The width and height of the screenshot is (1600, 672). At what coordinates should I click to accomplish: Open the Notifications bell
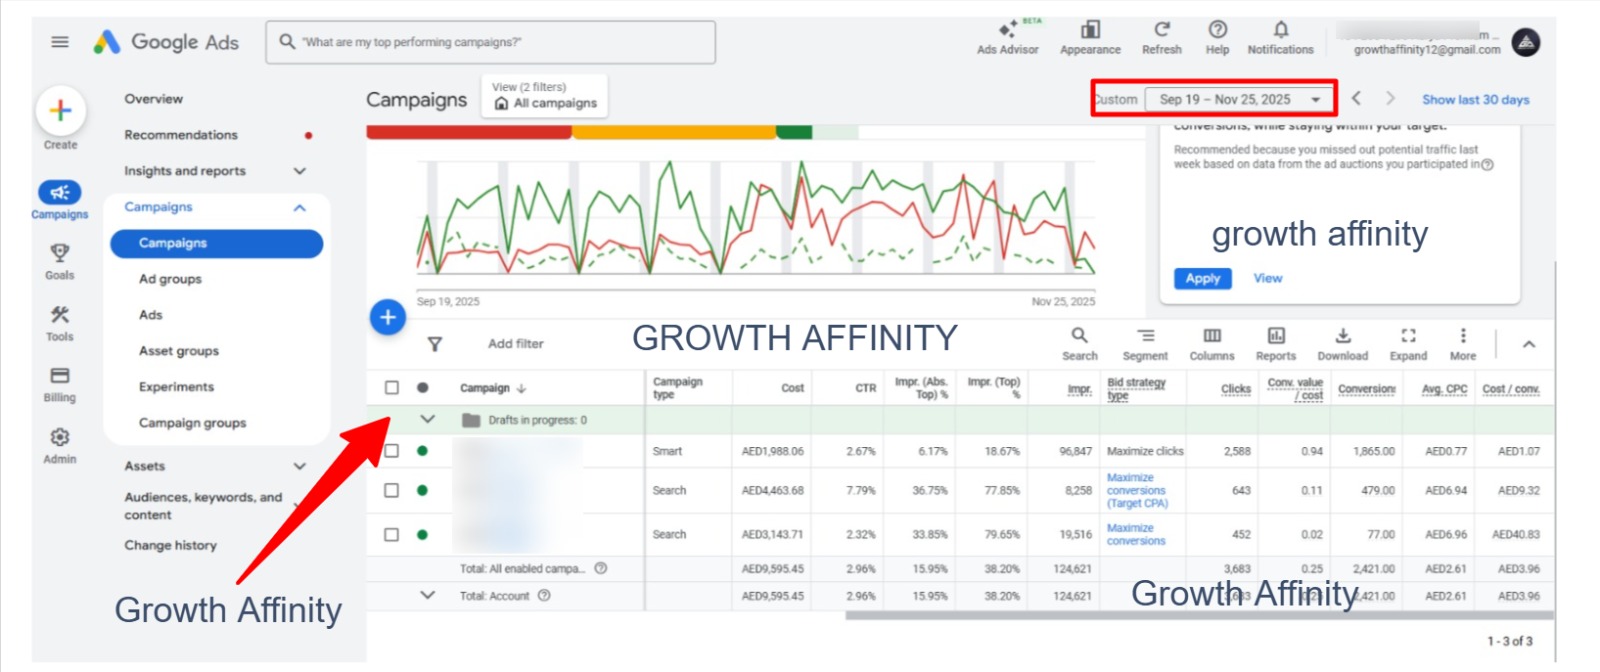[x=1280, y=30]
